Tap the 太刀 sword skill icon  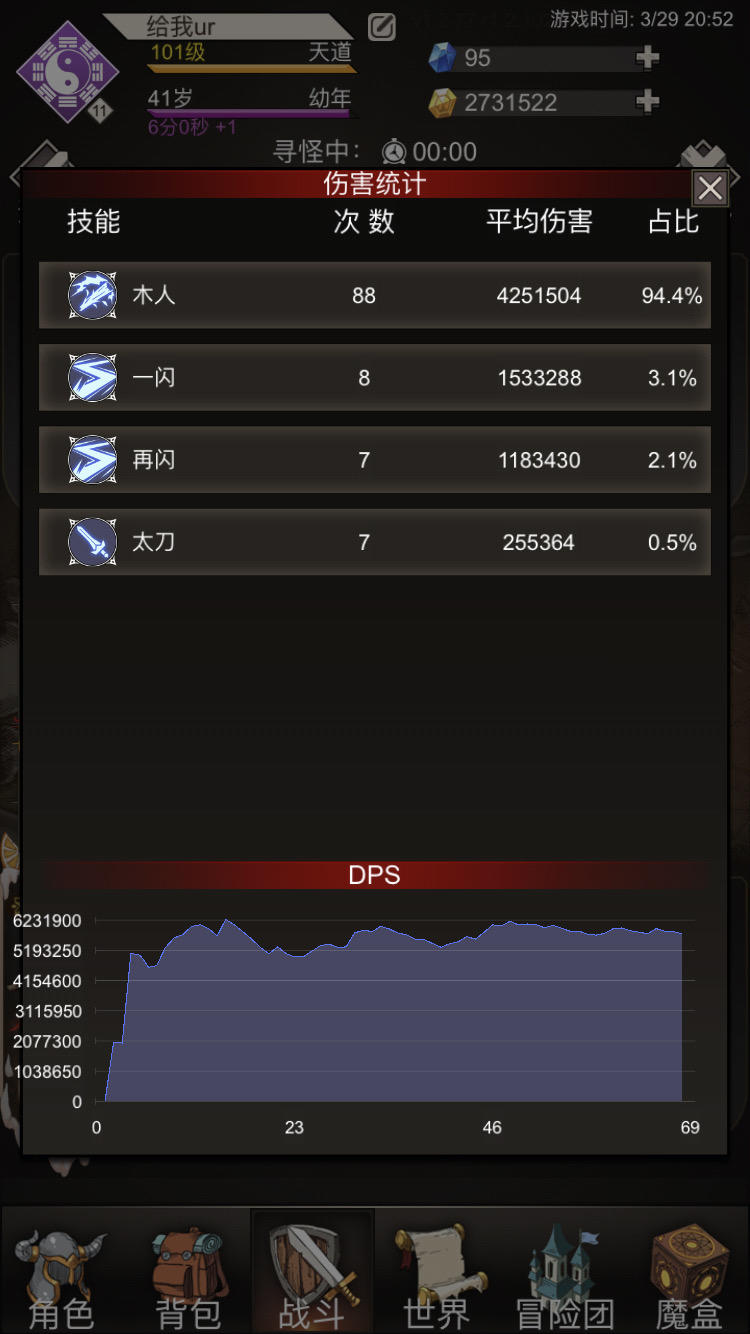92,541
